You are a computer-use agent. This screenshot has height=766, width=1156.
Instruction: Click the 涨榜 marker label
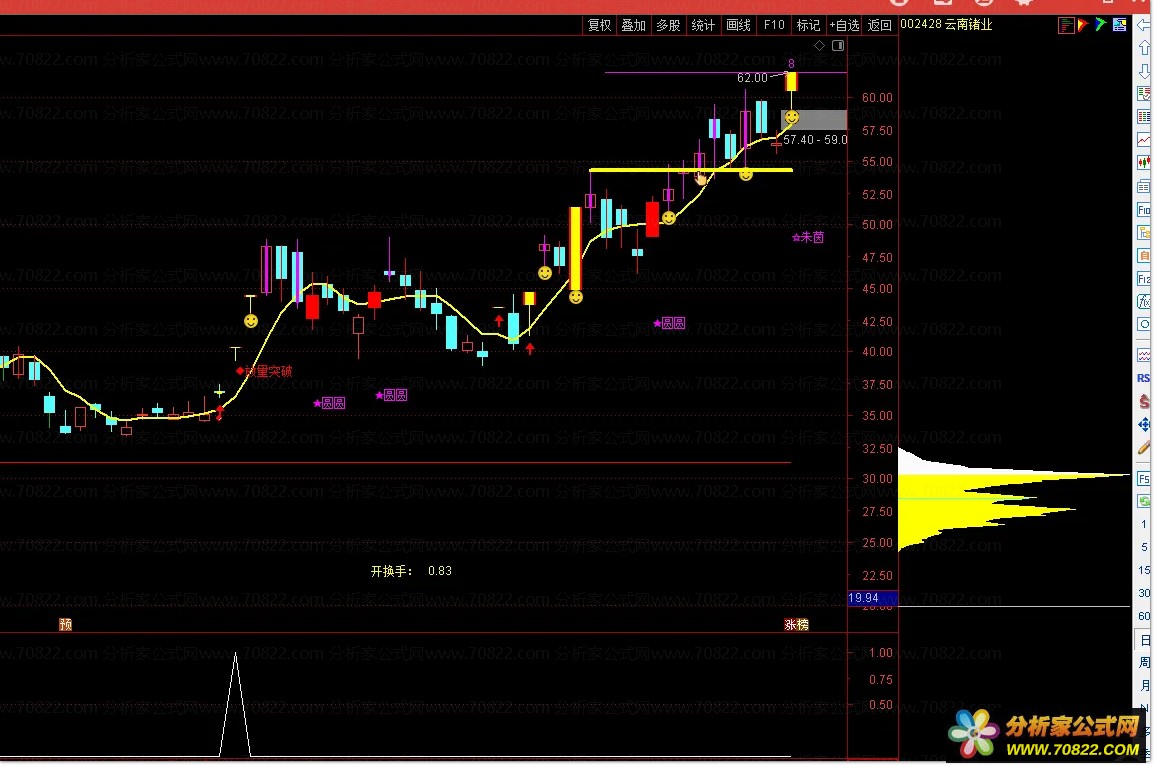(x=796, y=624)
